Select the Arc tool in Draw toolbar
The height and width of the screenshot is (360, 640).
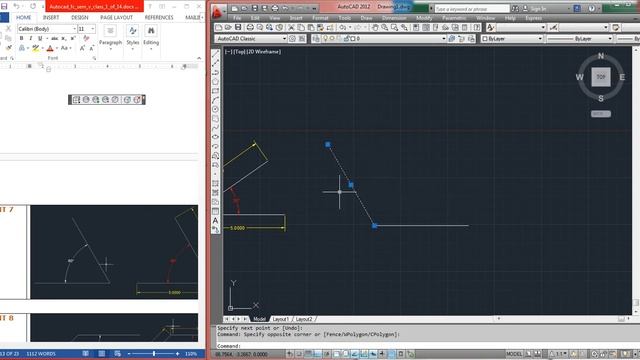(216, 100)
